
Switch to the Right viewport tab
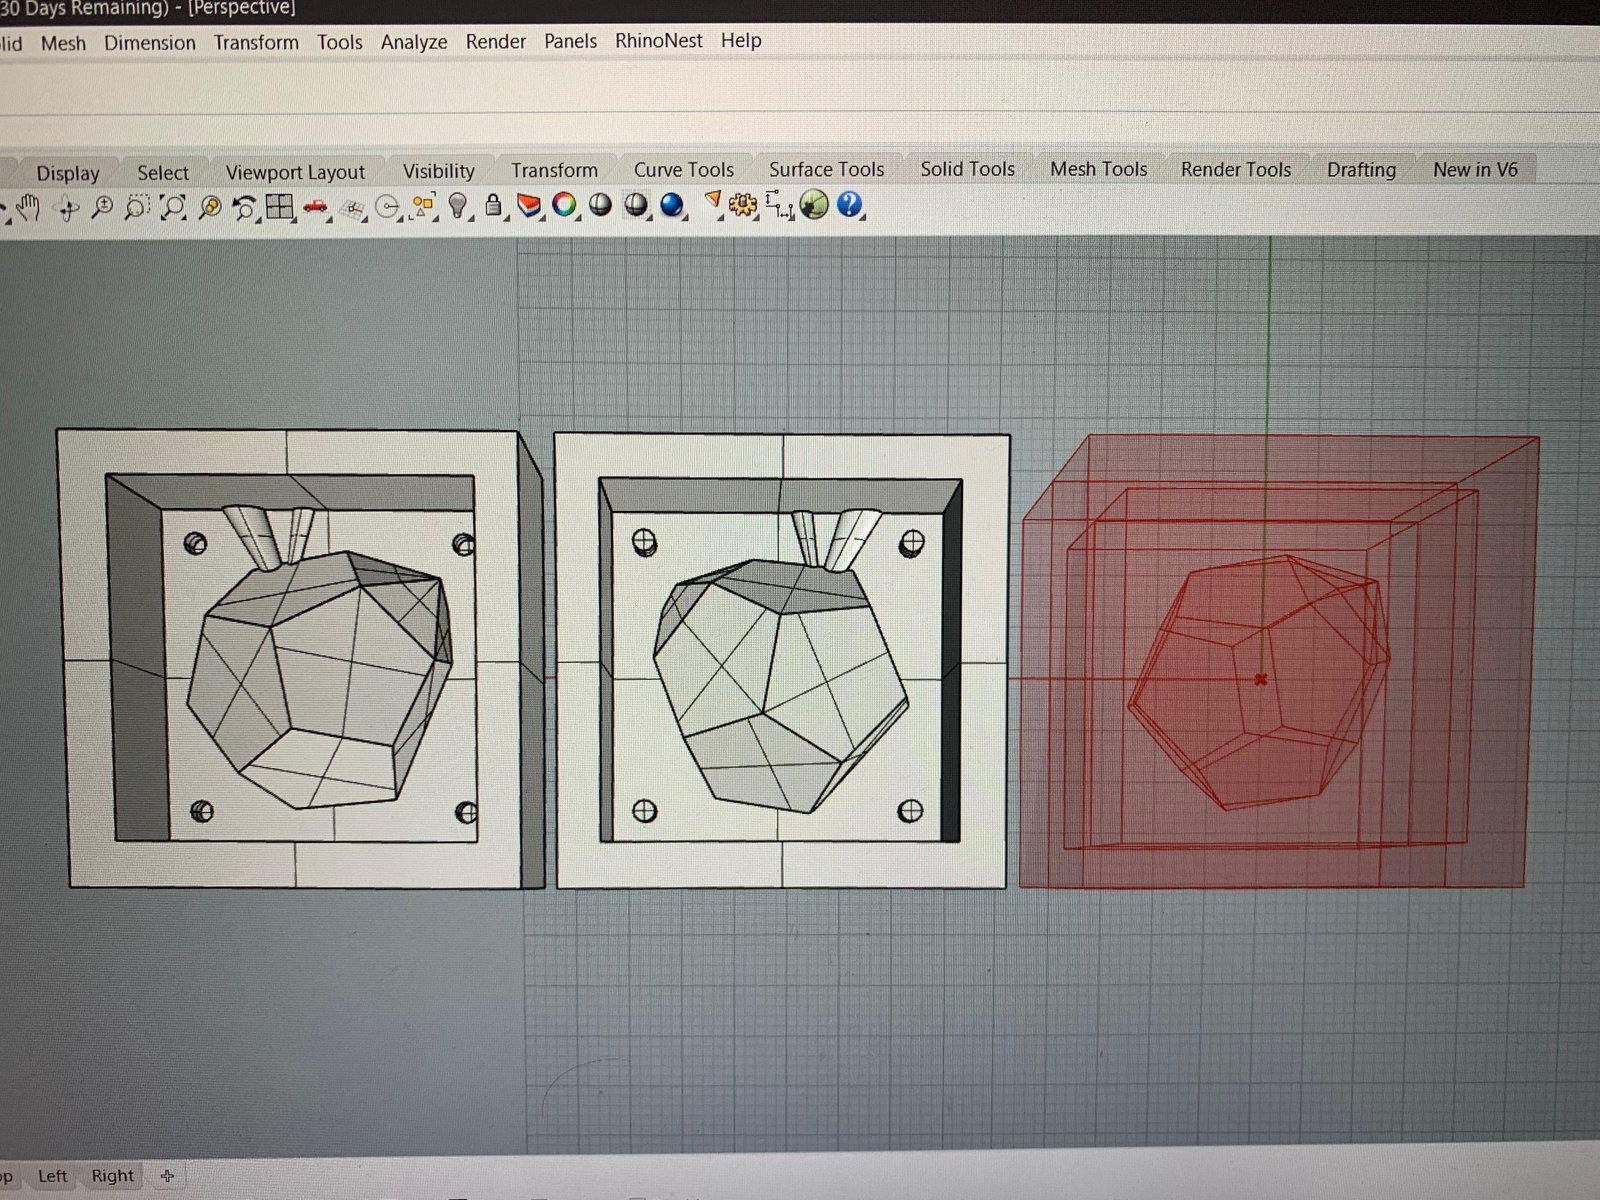point(112,1176)
